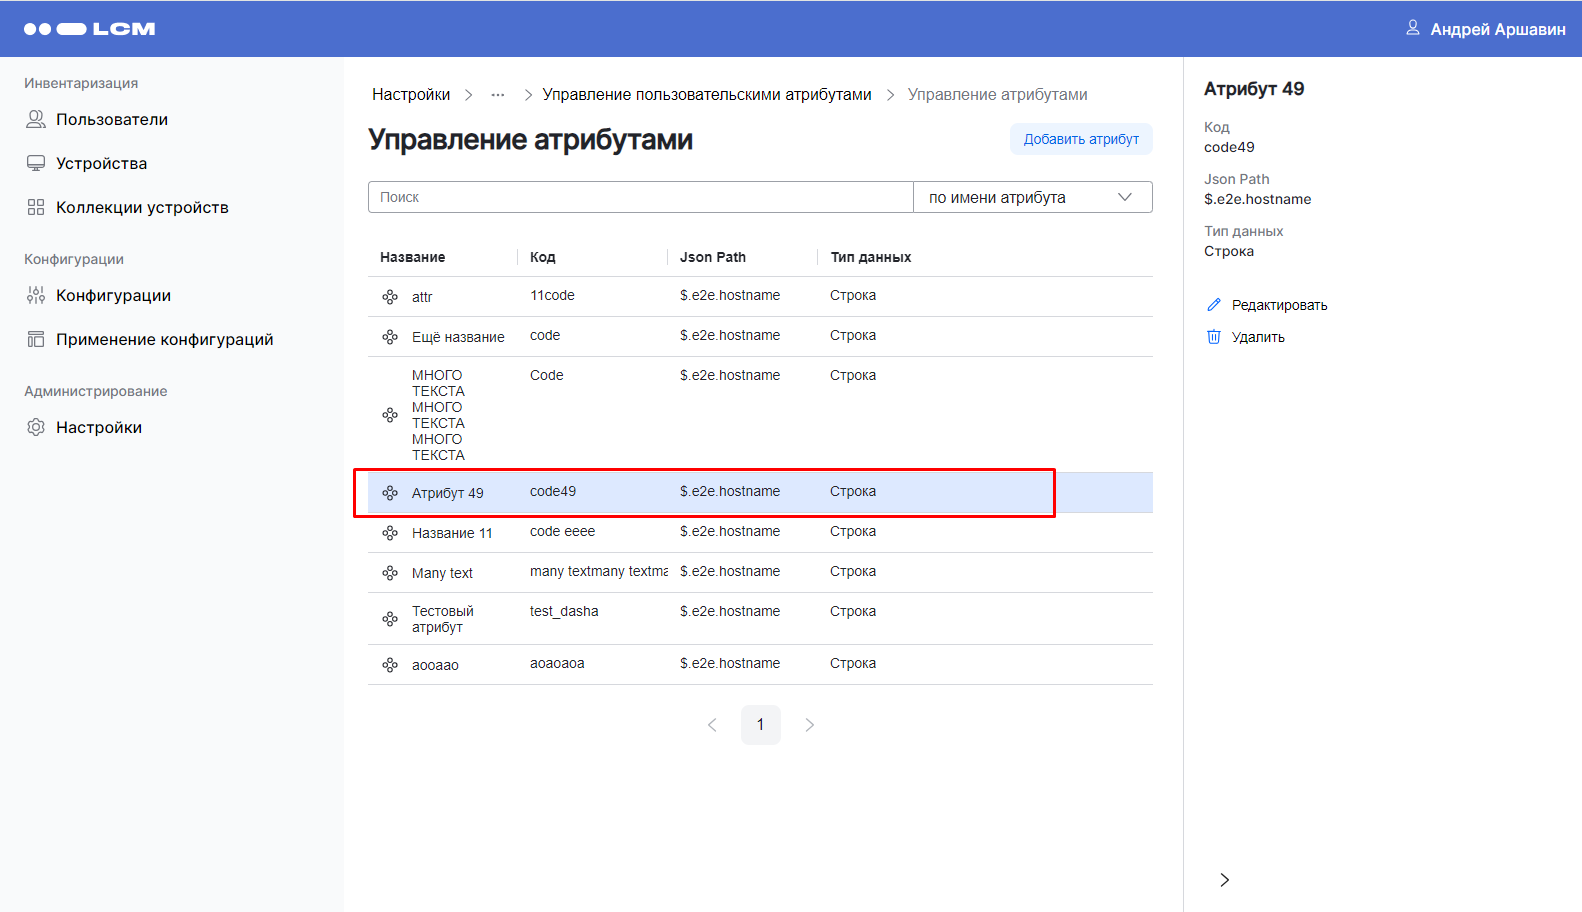1582x912 pixels.
Task: Click the LCM logo in header
Action: (x=89, y=29)
